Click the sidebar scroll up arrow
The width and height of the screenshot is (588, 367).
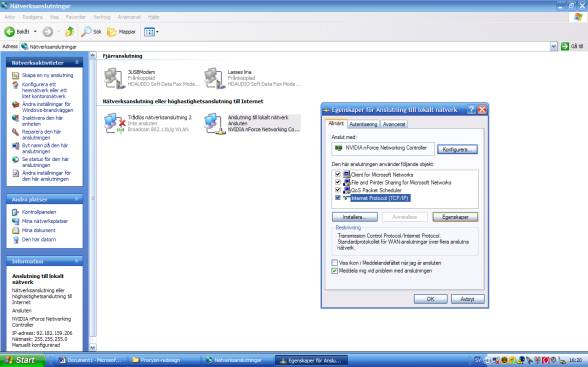tap(93, 55)
